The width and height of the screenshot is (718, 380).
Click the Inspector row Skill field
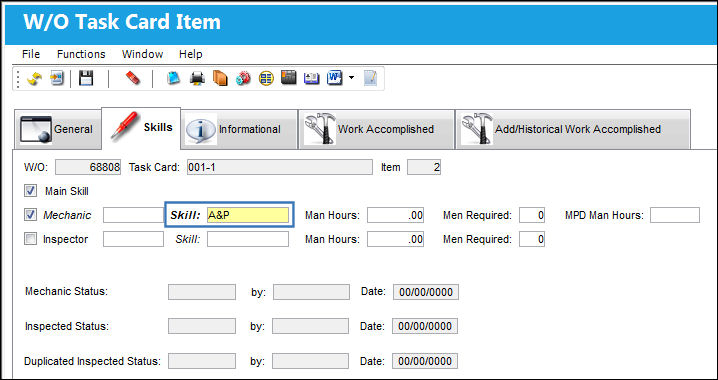pos(248,239)
